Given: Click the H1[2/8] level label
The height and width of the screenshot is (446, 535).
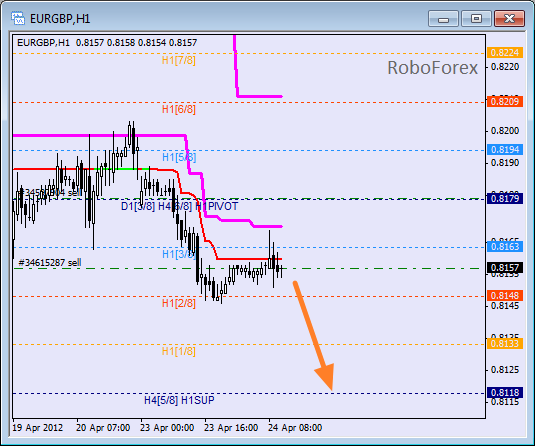Looking at the screenshot, I should tap(178, 303).
